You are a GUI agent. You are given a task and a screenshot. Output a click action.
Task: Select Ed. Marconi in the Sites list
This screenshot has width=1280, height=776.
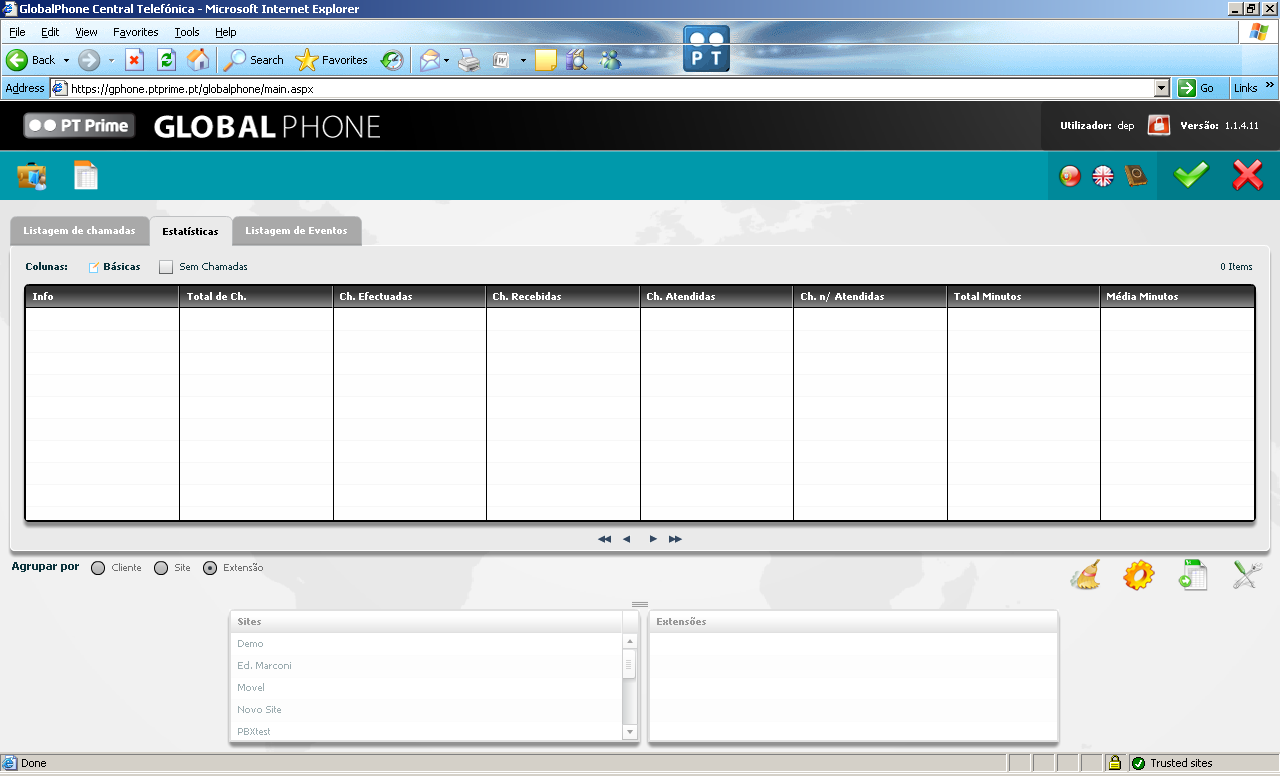(x=426, y=666)
